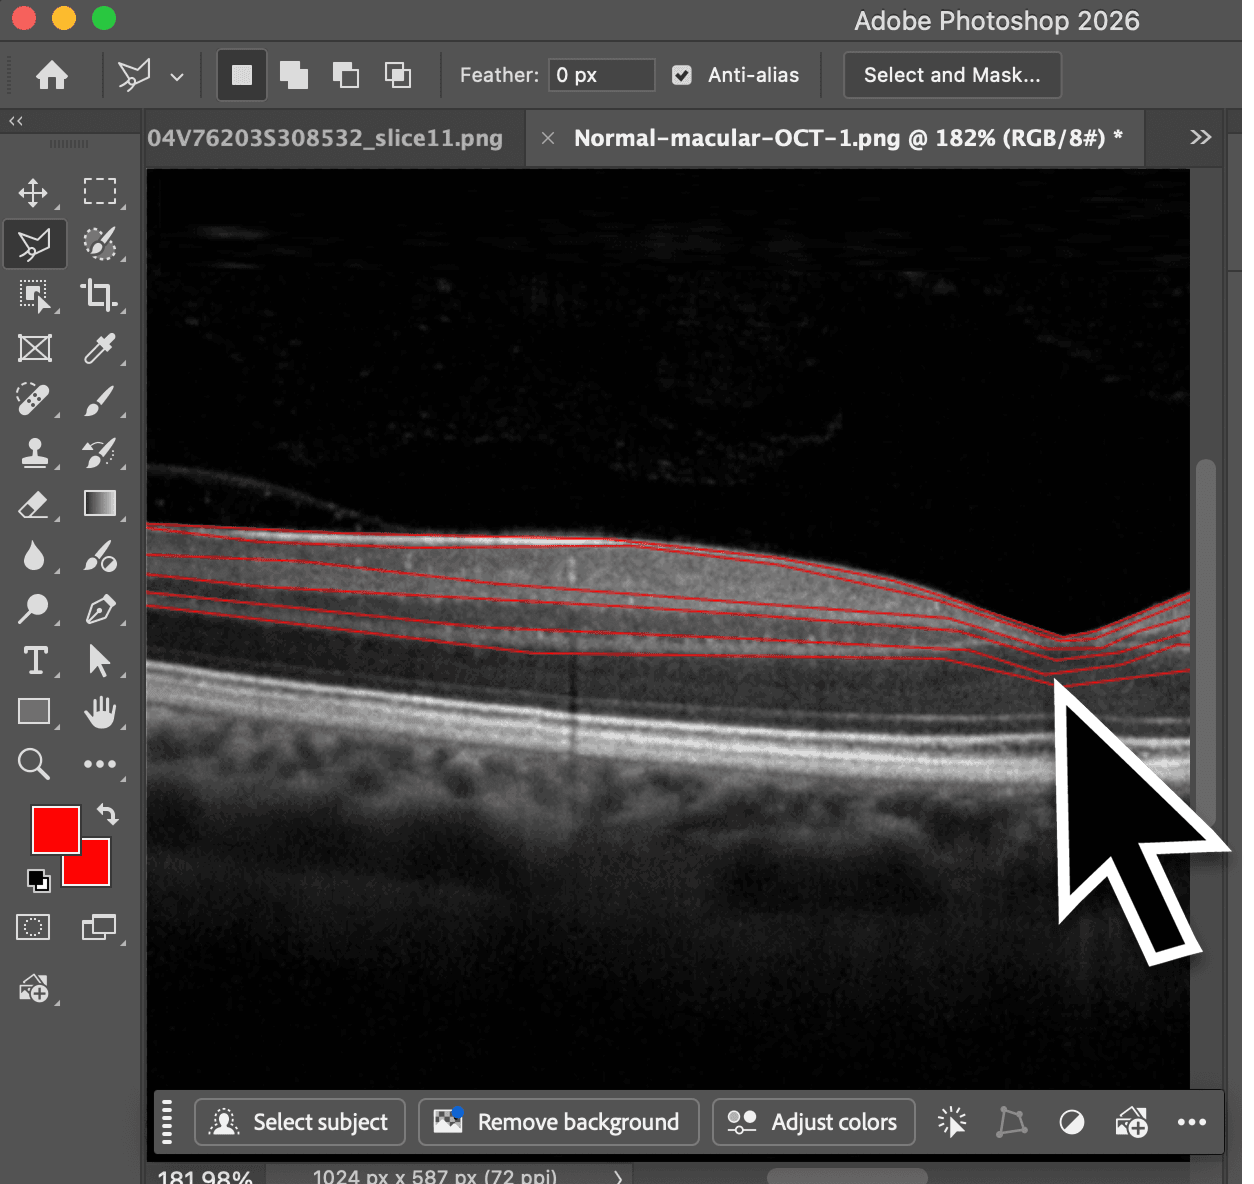Viewport: 1254px width, 1184px height.
Task: Select the Zoom tool
Action: (x=34, y=764)
